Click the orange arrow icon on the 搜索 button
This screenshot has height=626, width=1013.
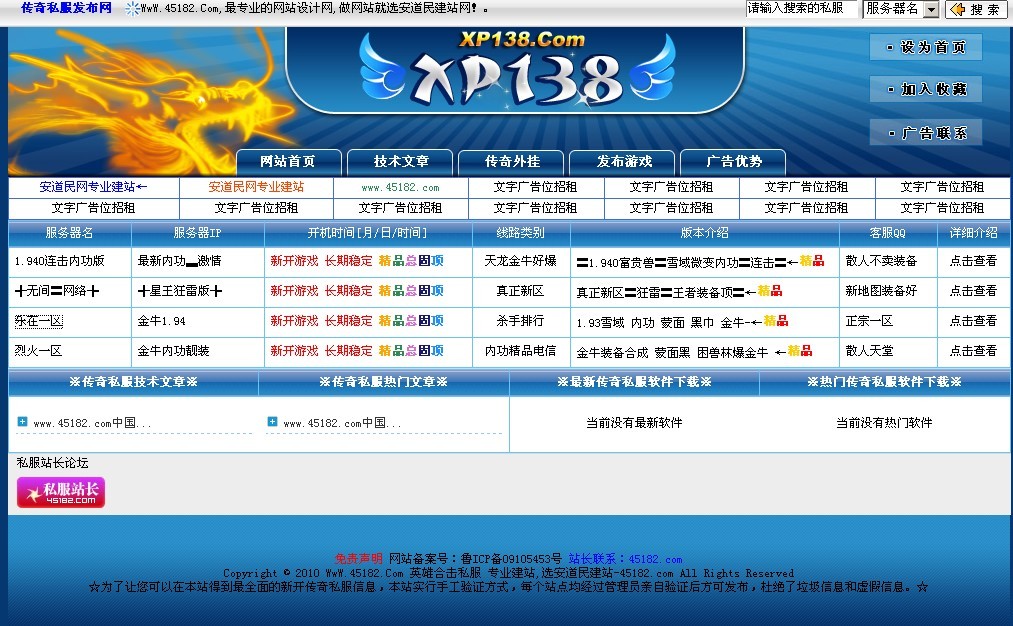[x=956, y=9]
